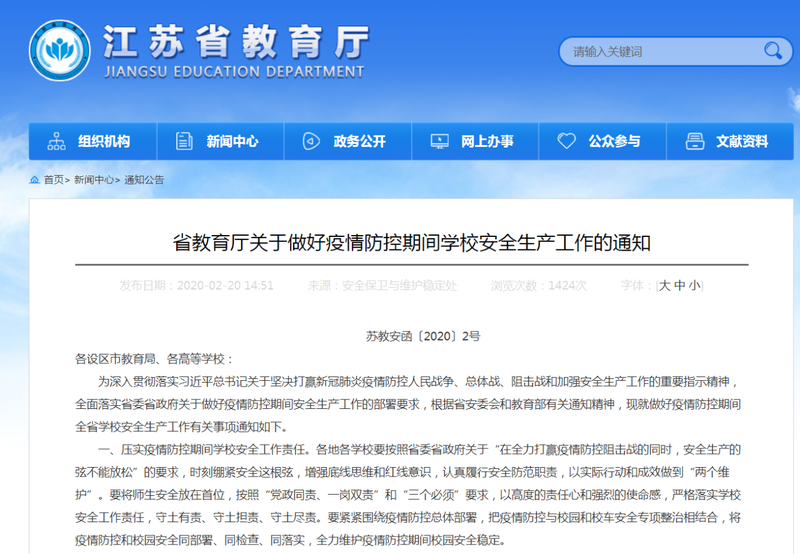Go to the 政务公开 section
Image resolution: width=800 pixels, height=554 pixels.
click(360, 141)
